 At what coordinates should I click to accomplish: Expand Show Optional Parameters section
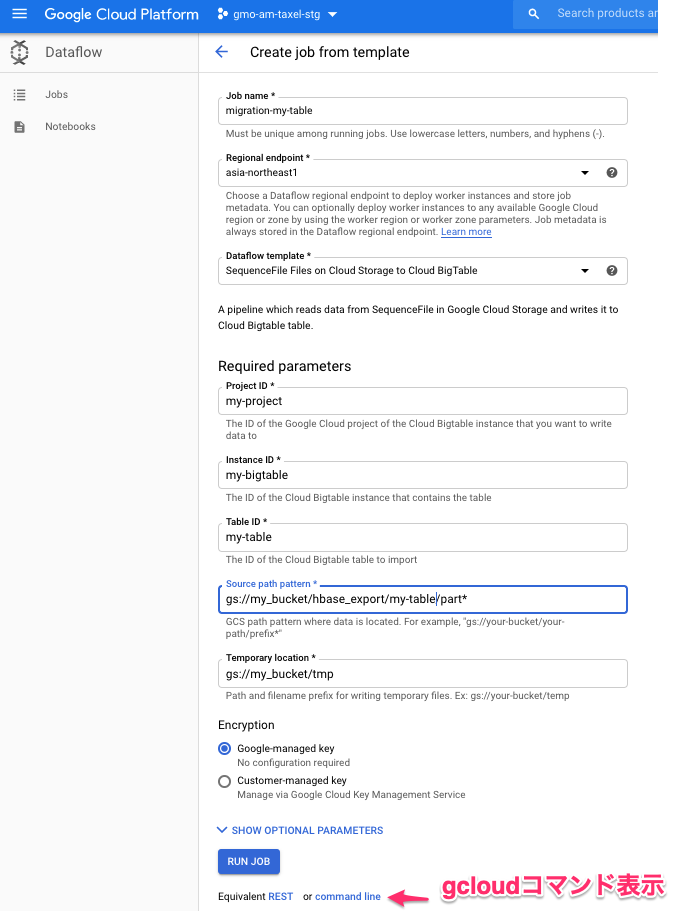click(x=300, y=830)
